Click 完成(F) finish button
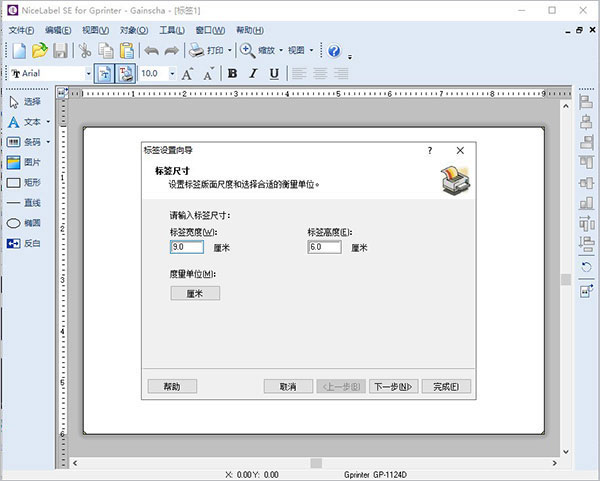Screen dimensions: 600x481 tap(446, 386)
